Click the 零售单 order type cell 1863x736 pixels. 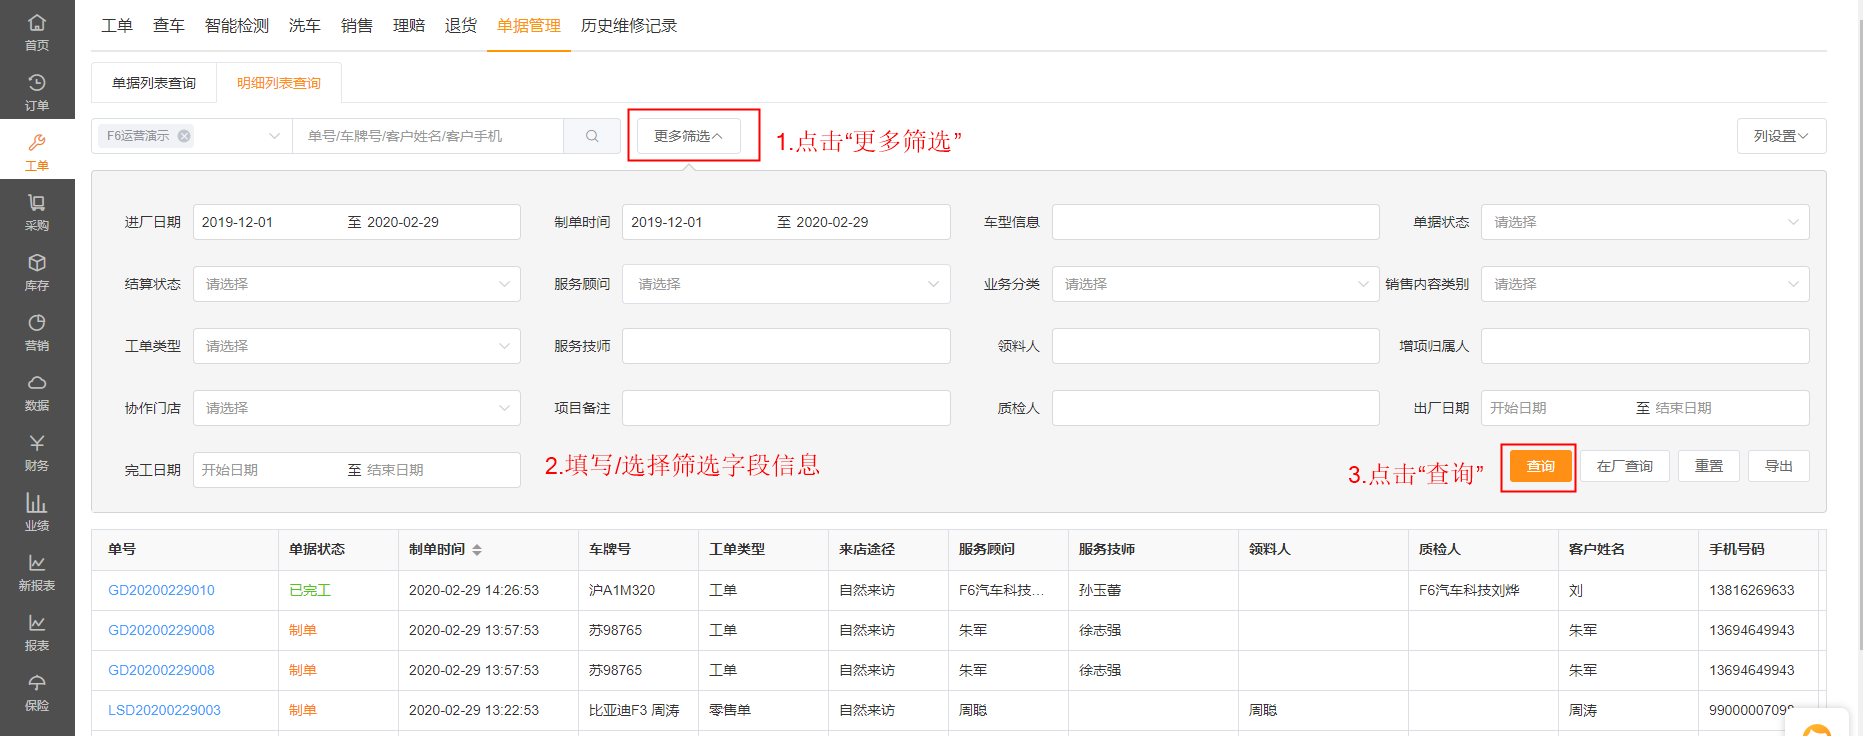(730, 710)
